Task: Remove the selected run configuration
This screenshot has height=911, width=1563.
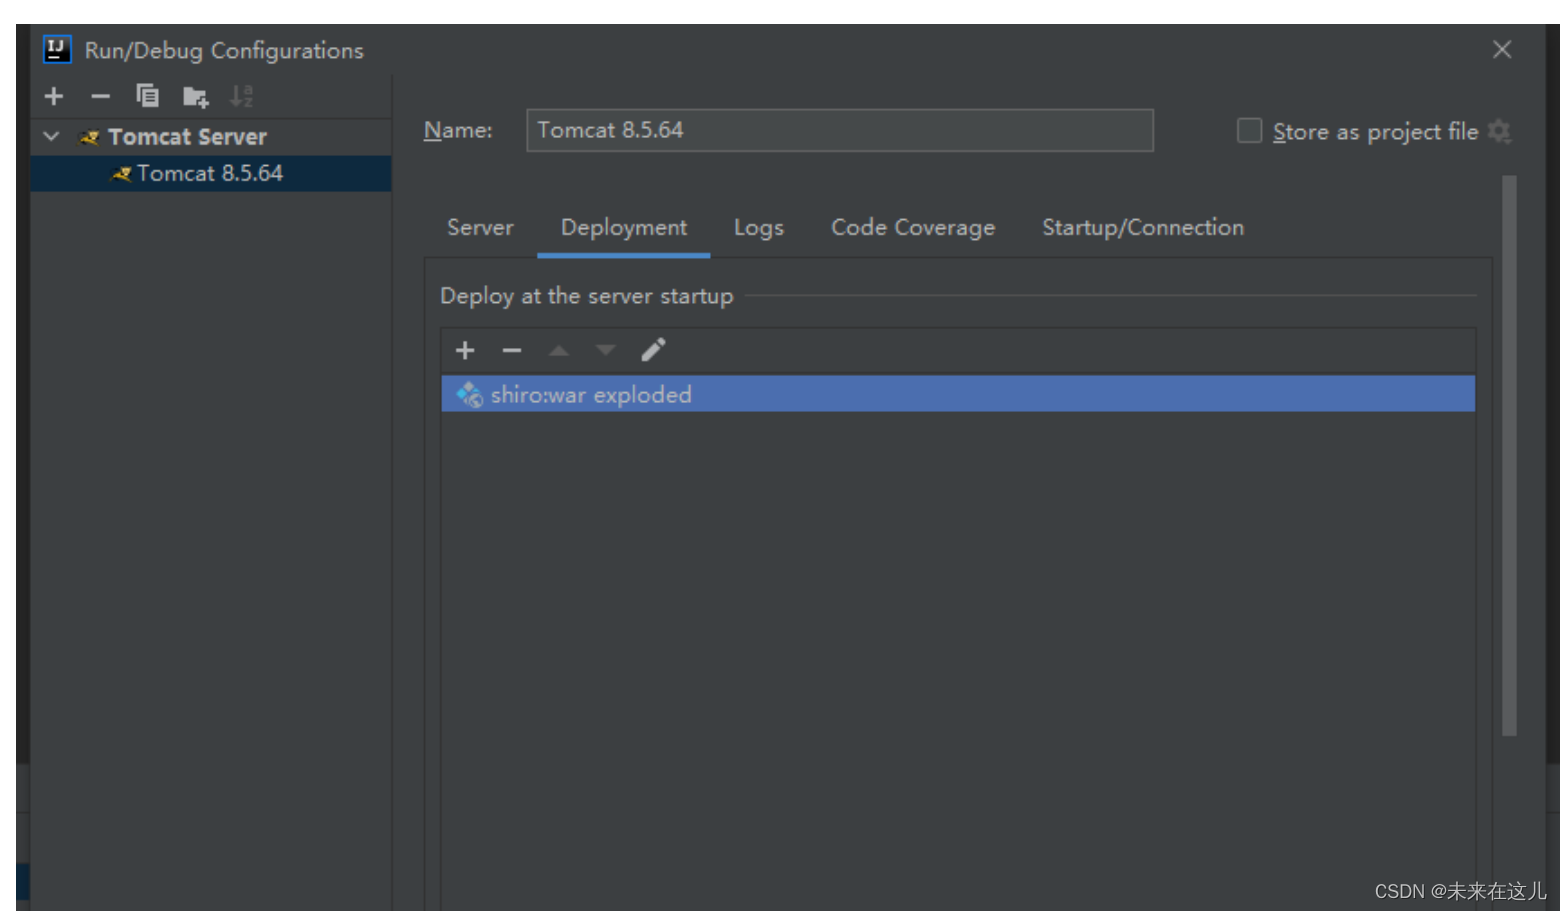Action: tap(100, 96)
